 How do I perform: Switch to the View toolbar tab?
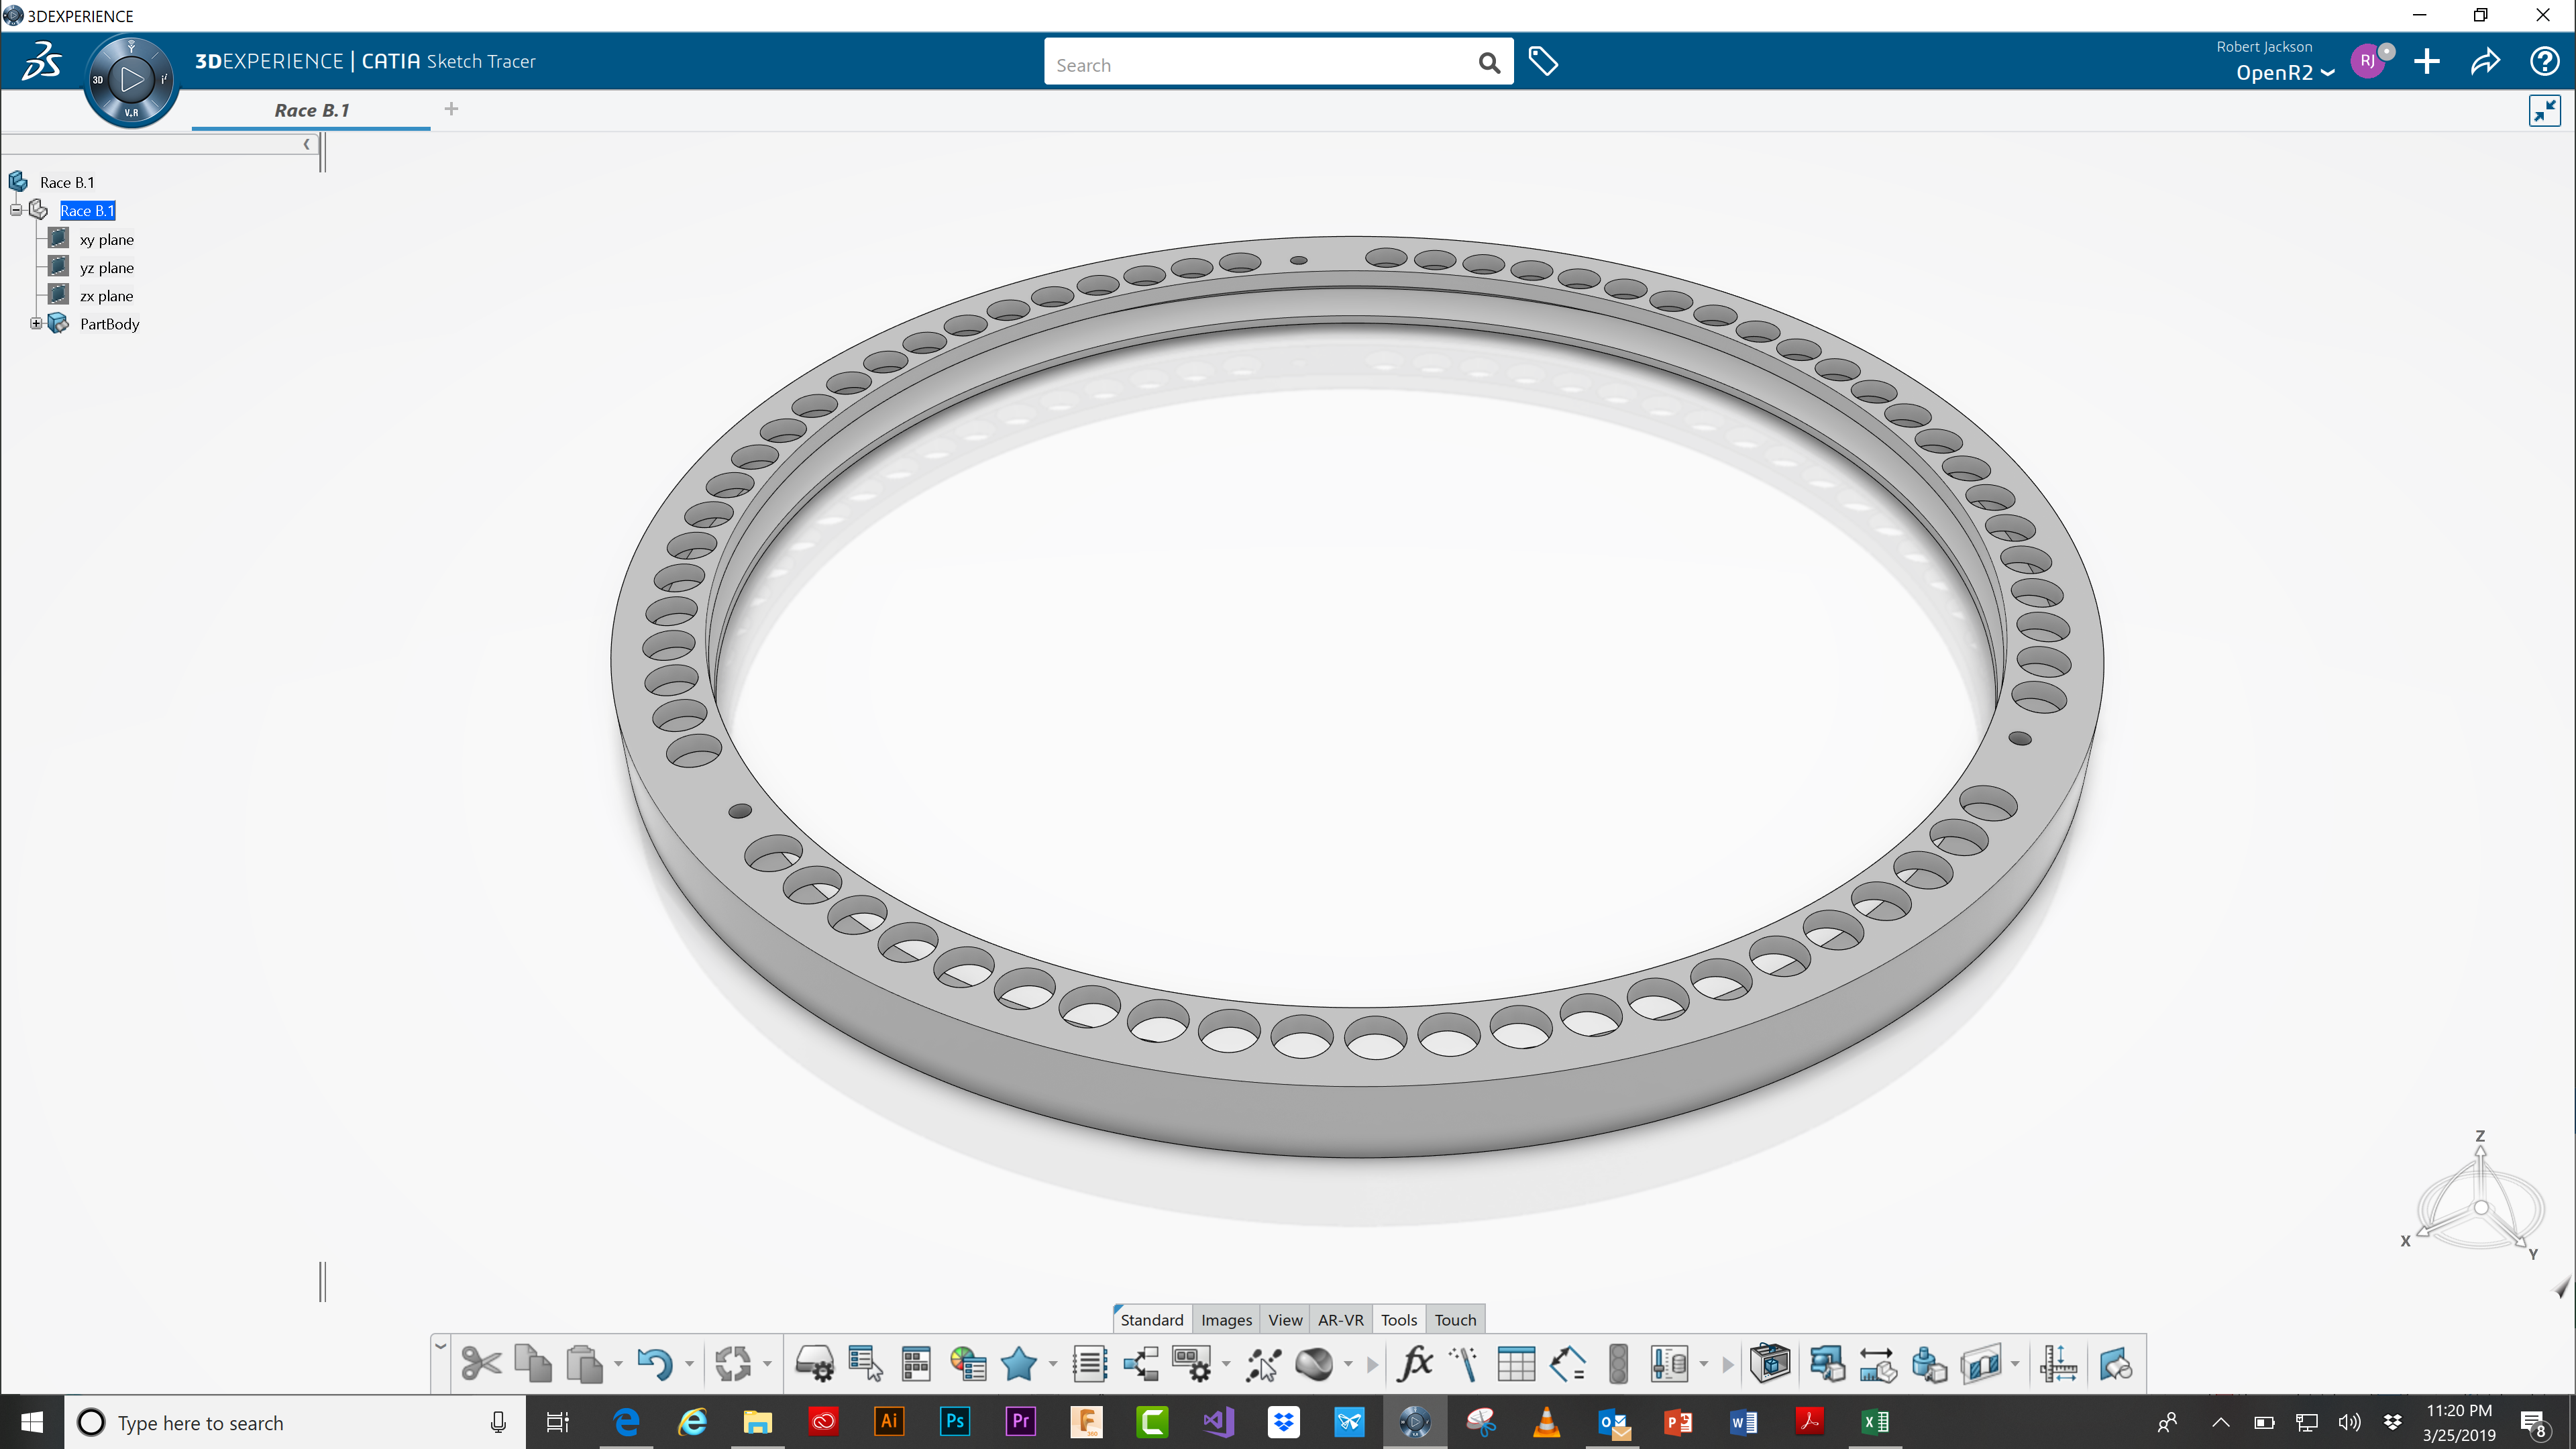(x=1285, y=1318)
